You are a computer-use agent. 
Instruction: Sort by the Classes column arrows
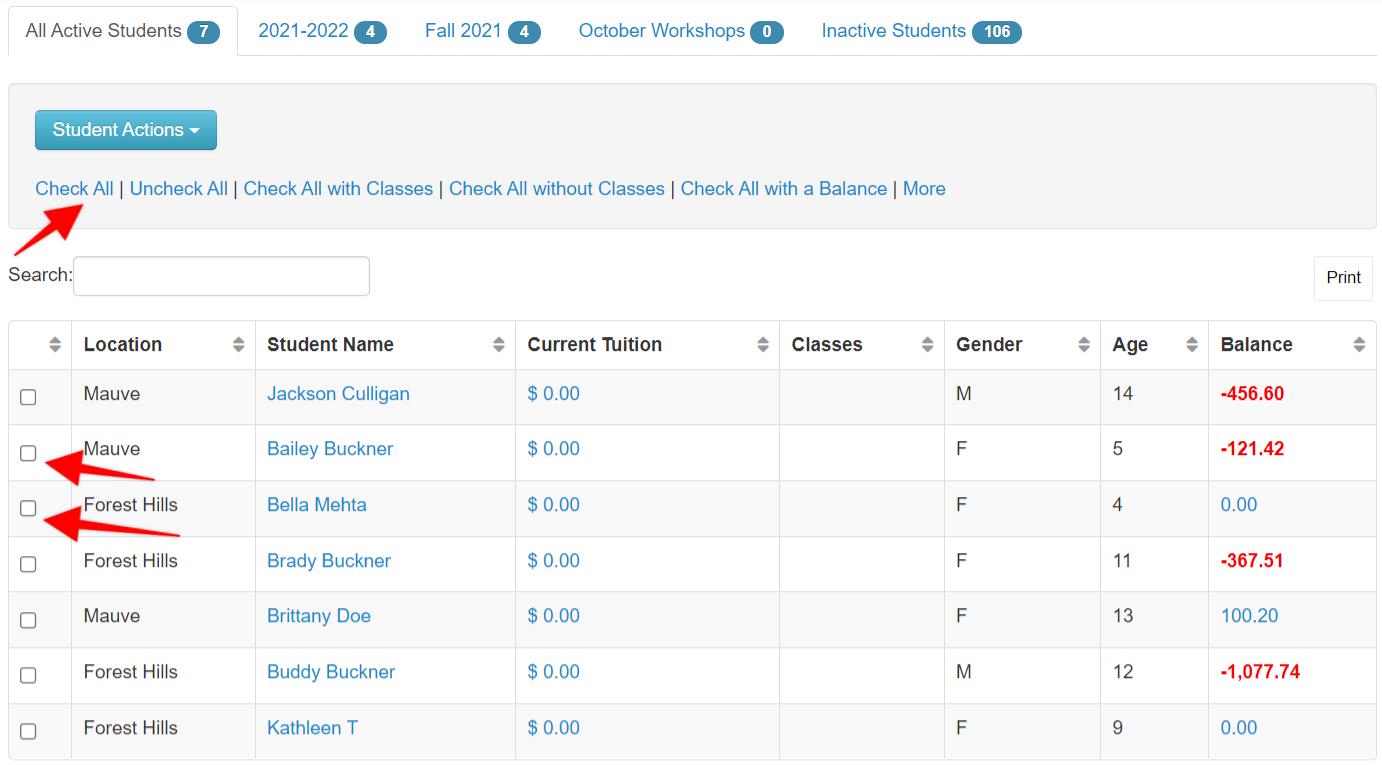pos(927,345)
